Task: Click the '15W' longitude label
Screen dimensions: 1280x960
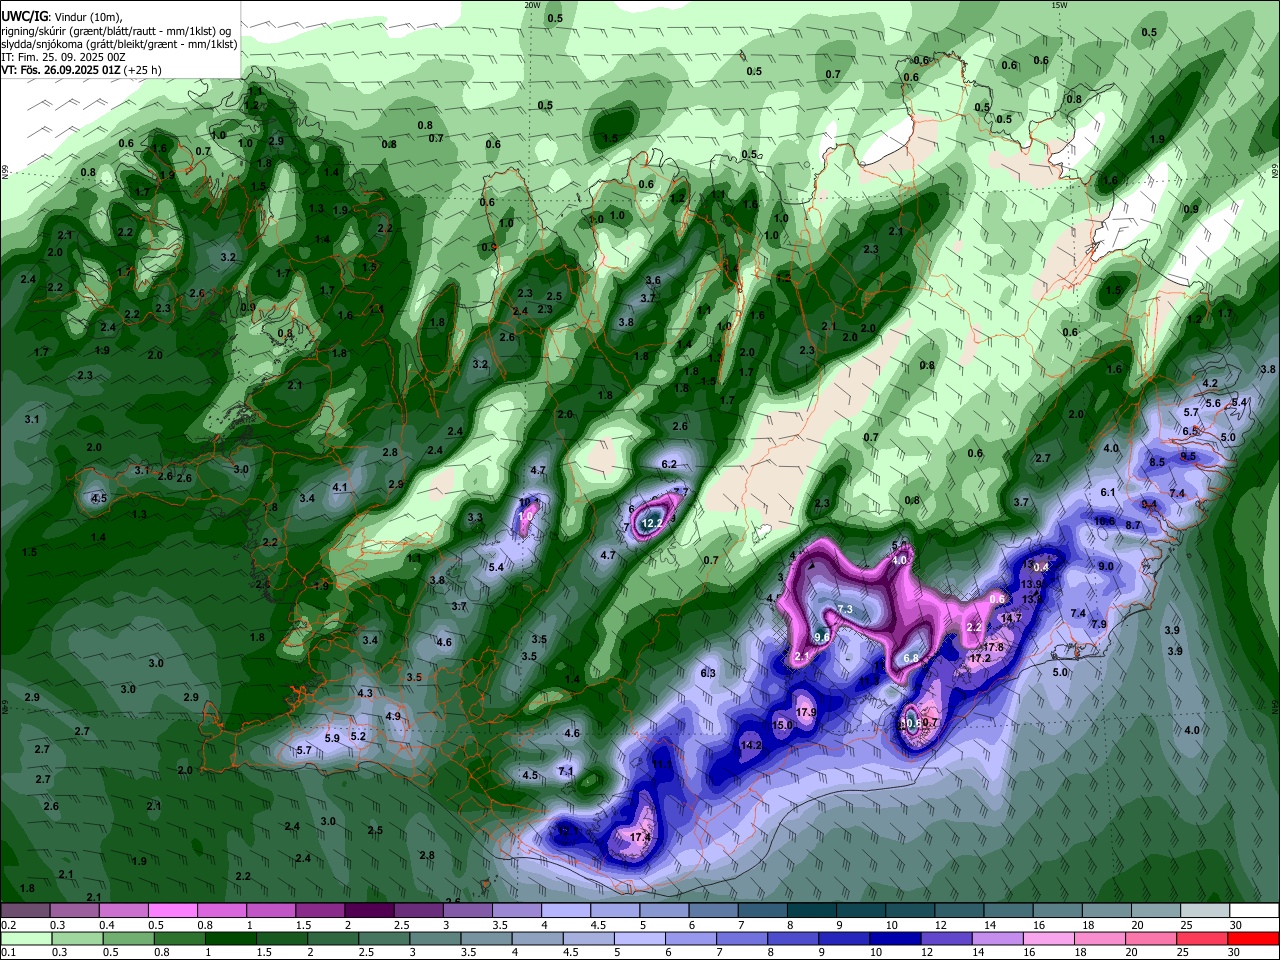Action: click(1059, 5)
